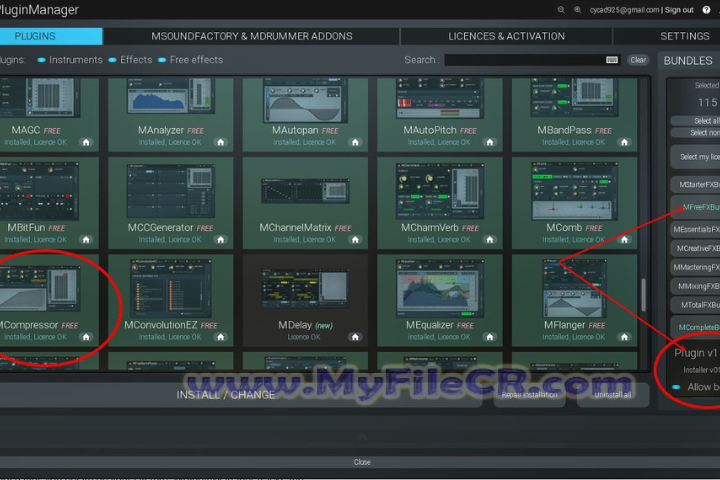Open MSOUNDFACTORY & MDRUMMER ADDONS tab

tap(252, 36)
